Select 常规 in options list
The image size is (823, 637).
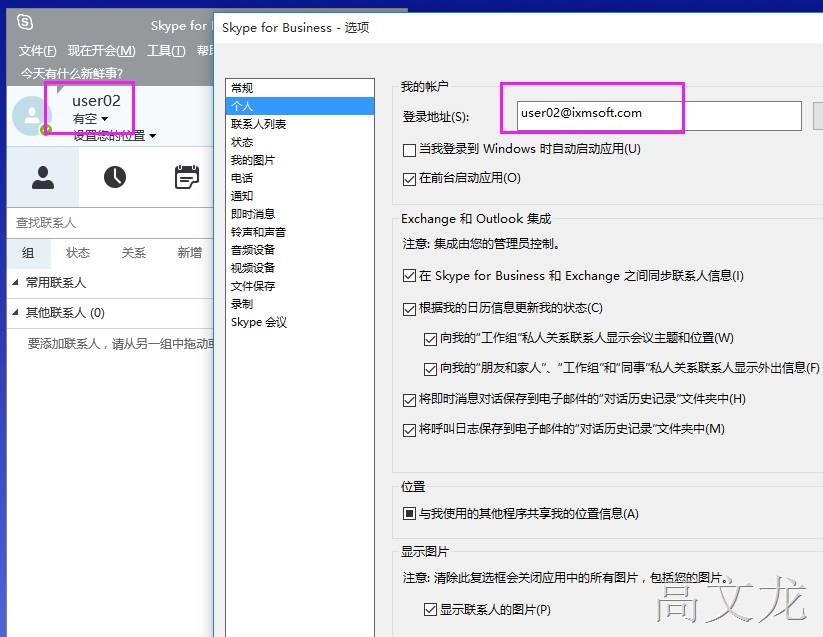(300, 88)
